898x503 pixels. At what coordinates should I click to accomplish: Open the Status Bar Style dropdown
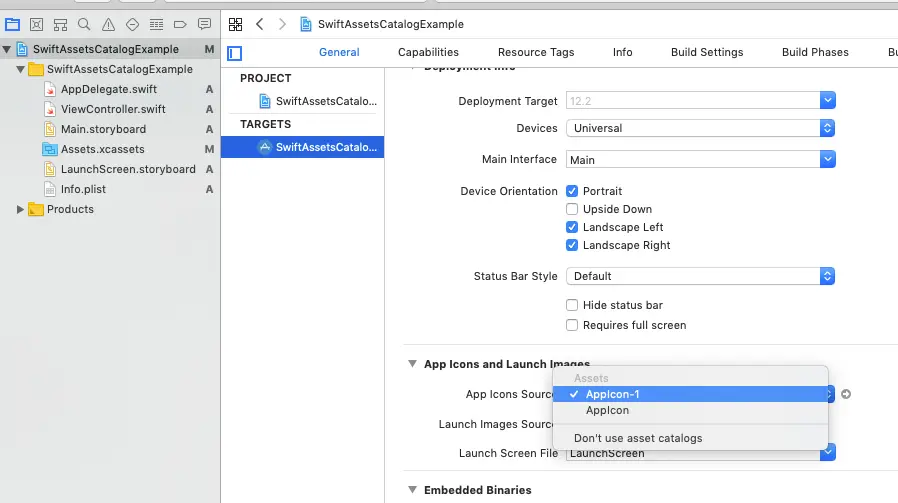(x=700, y=276)
